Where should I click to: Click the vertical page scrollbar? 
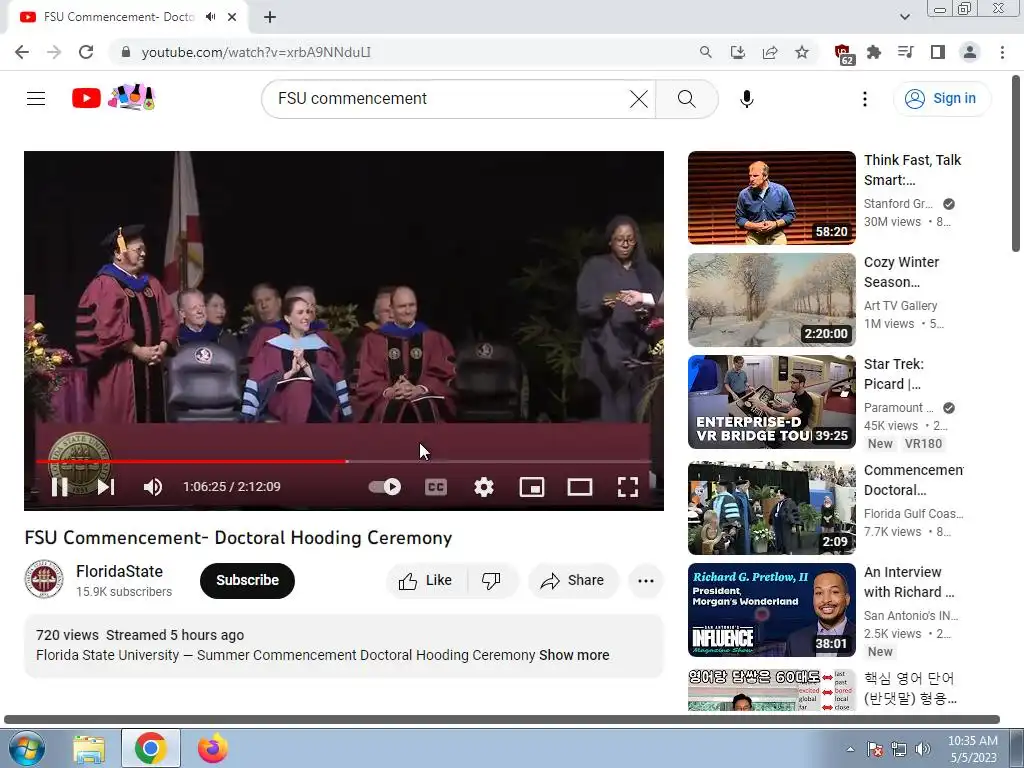click(1016, 163)
